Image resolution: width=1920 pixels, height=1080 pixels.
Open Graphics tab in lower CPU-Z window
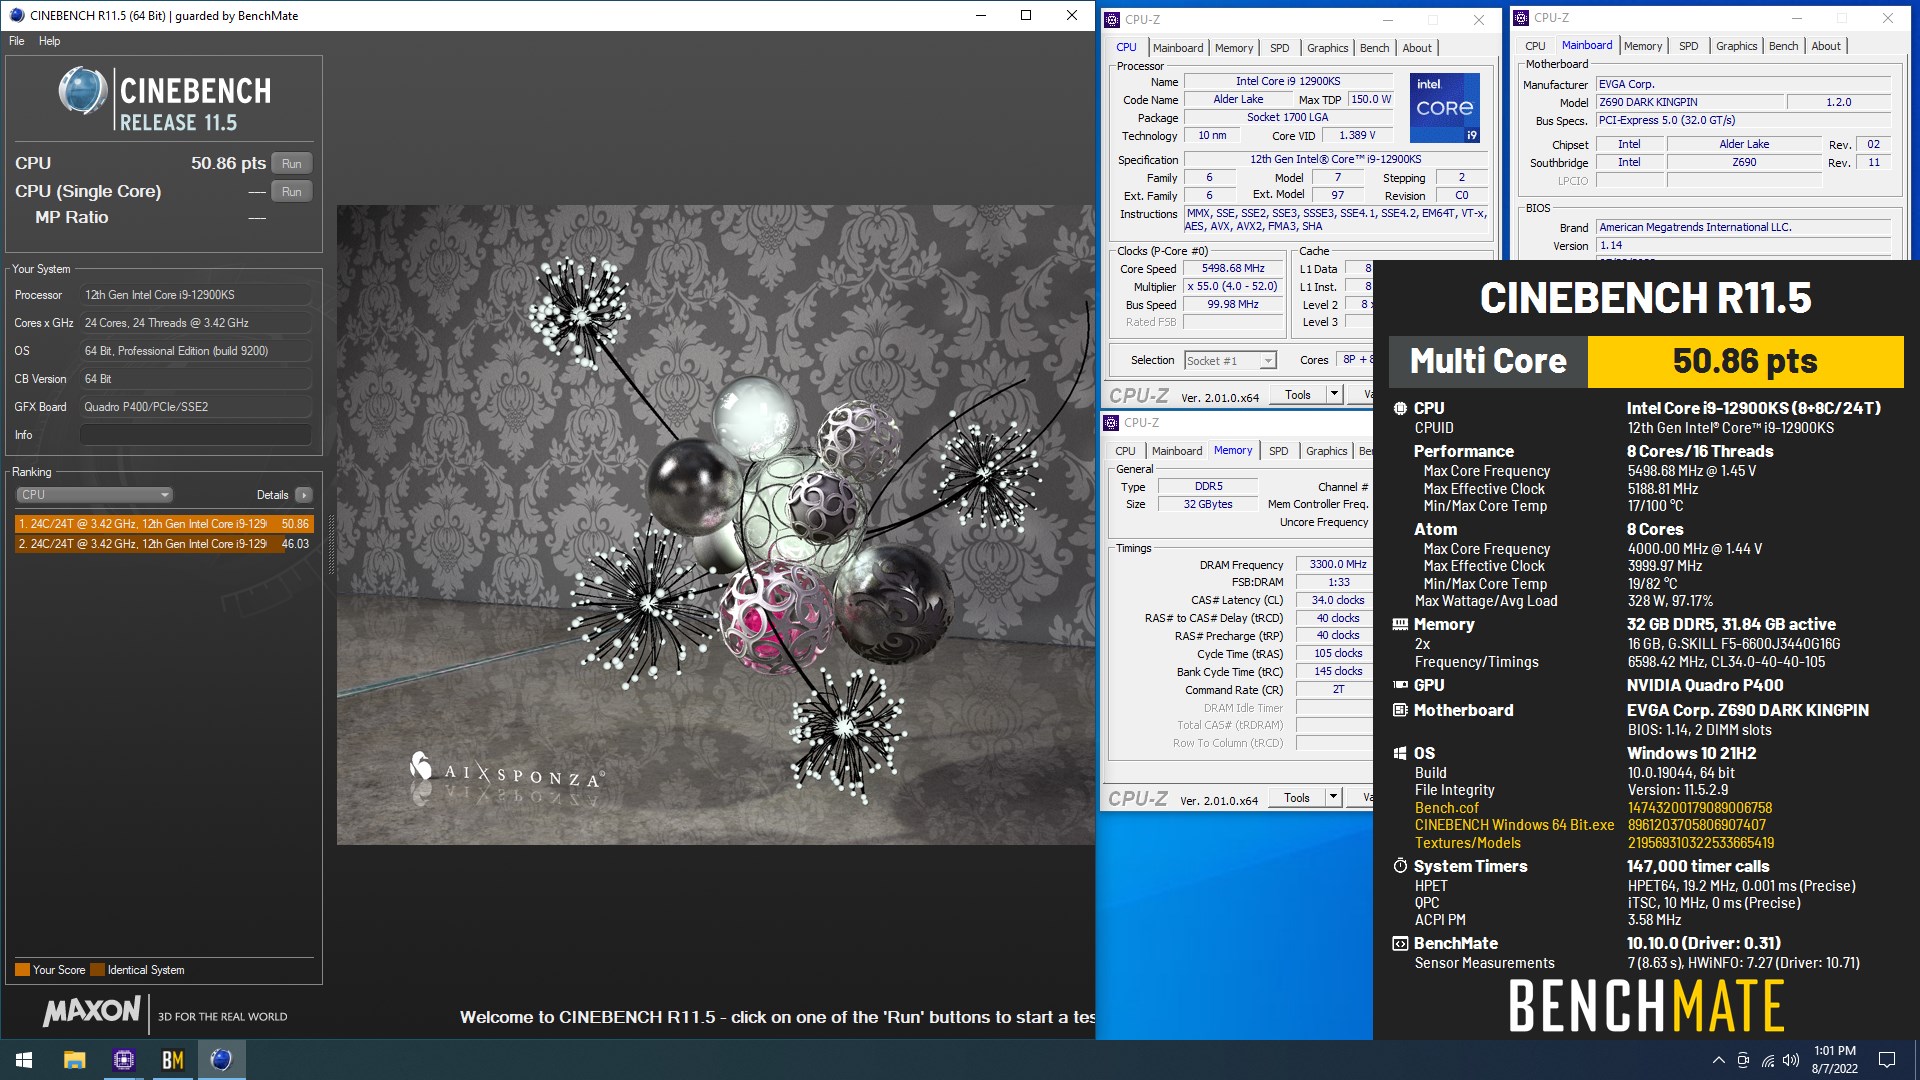(x=1326, y=451)
